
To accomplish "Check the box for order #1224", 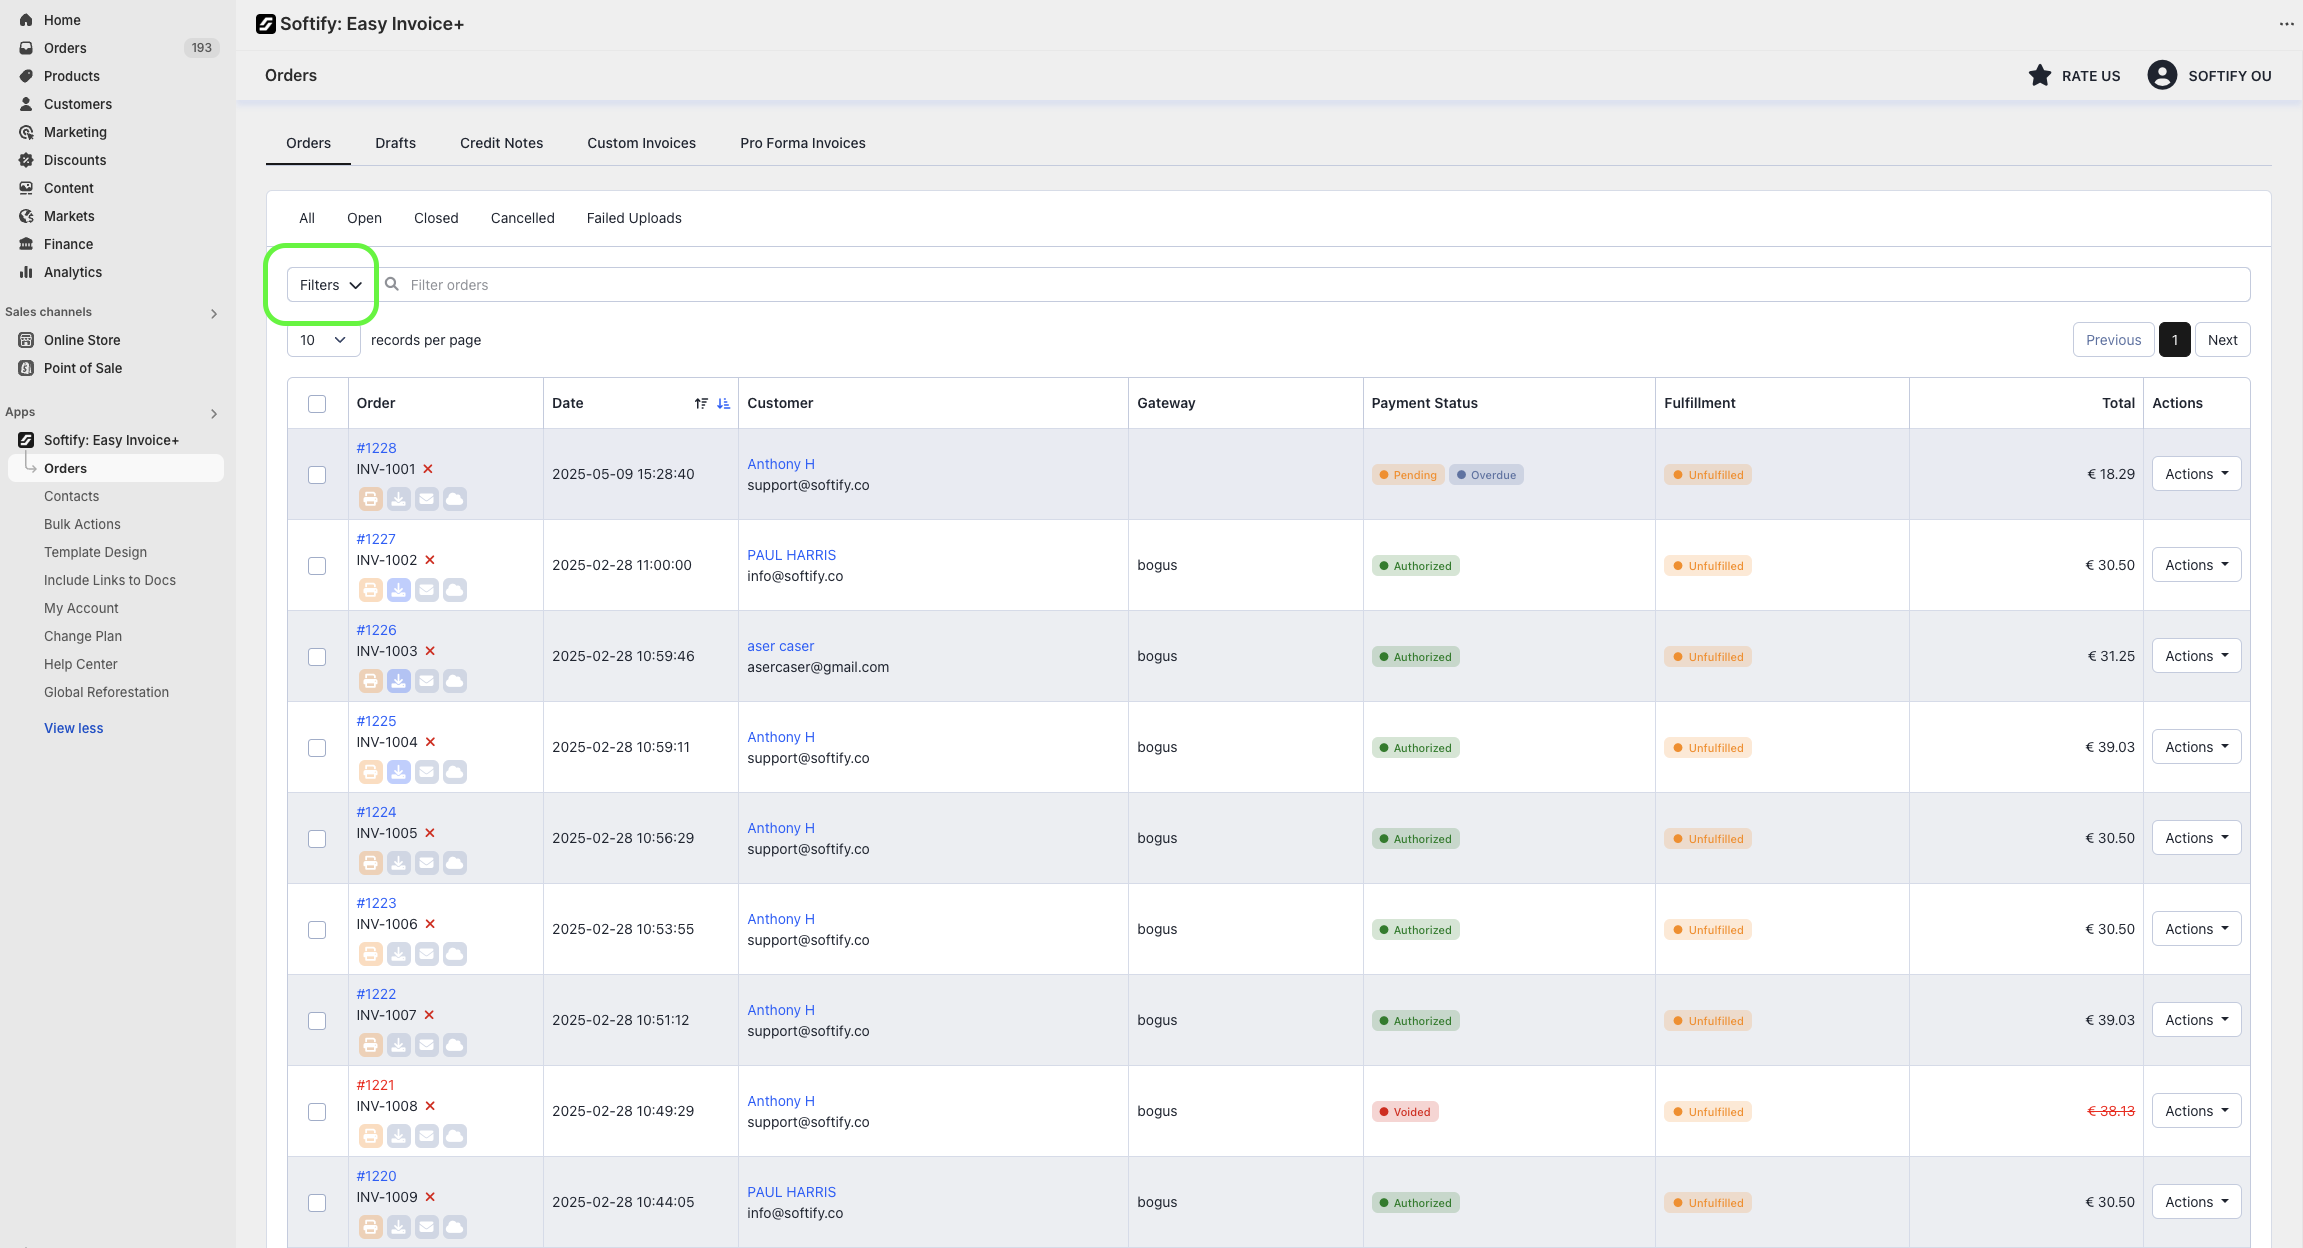I will pyautogui.click(x=317, y=839).
